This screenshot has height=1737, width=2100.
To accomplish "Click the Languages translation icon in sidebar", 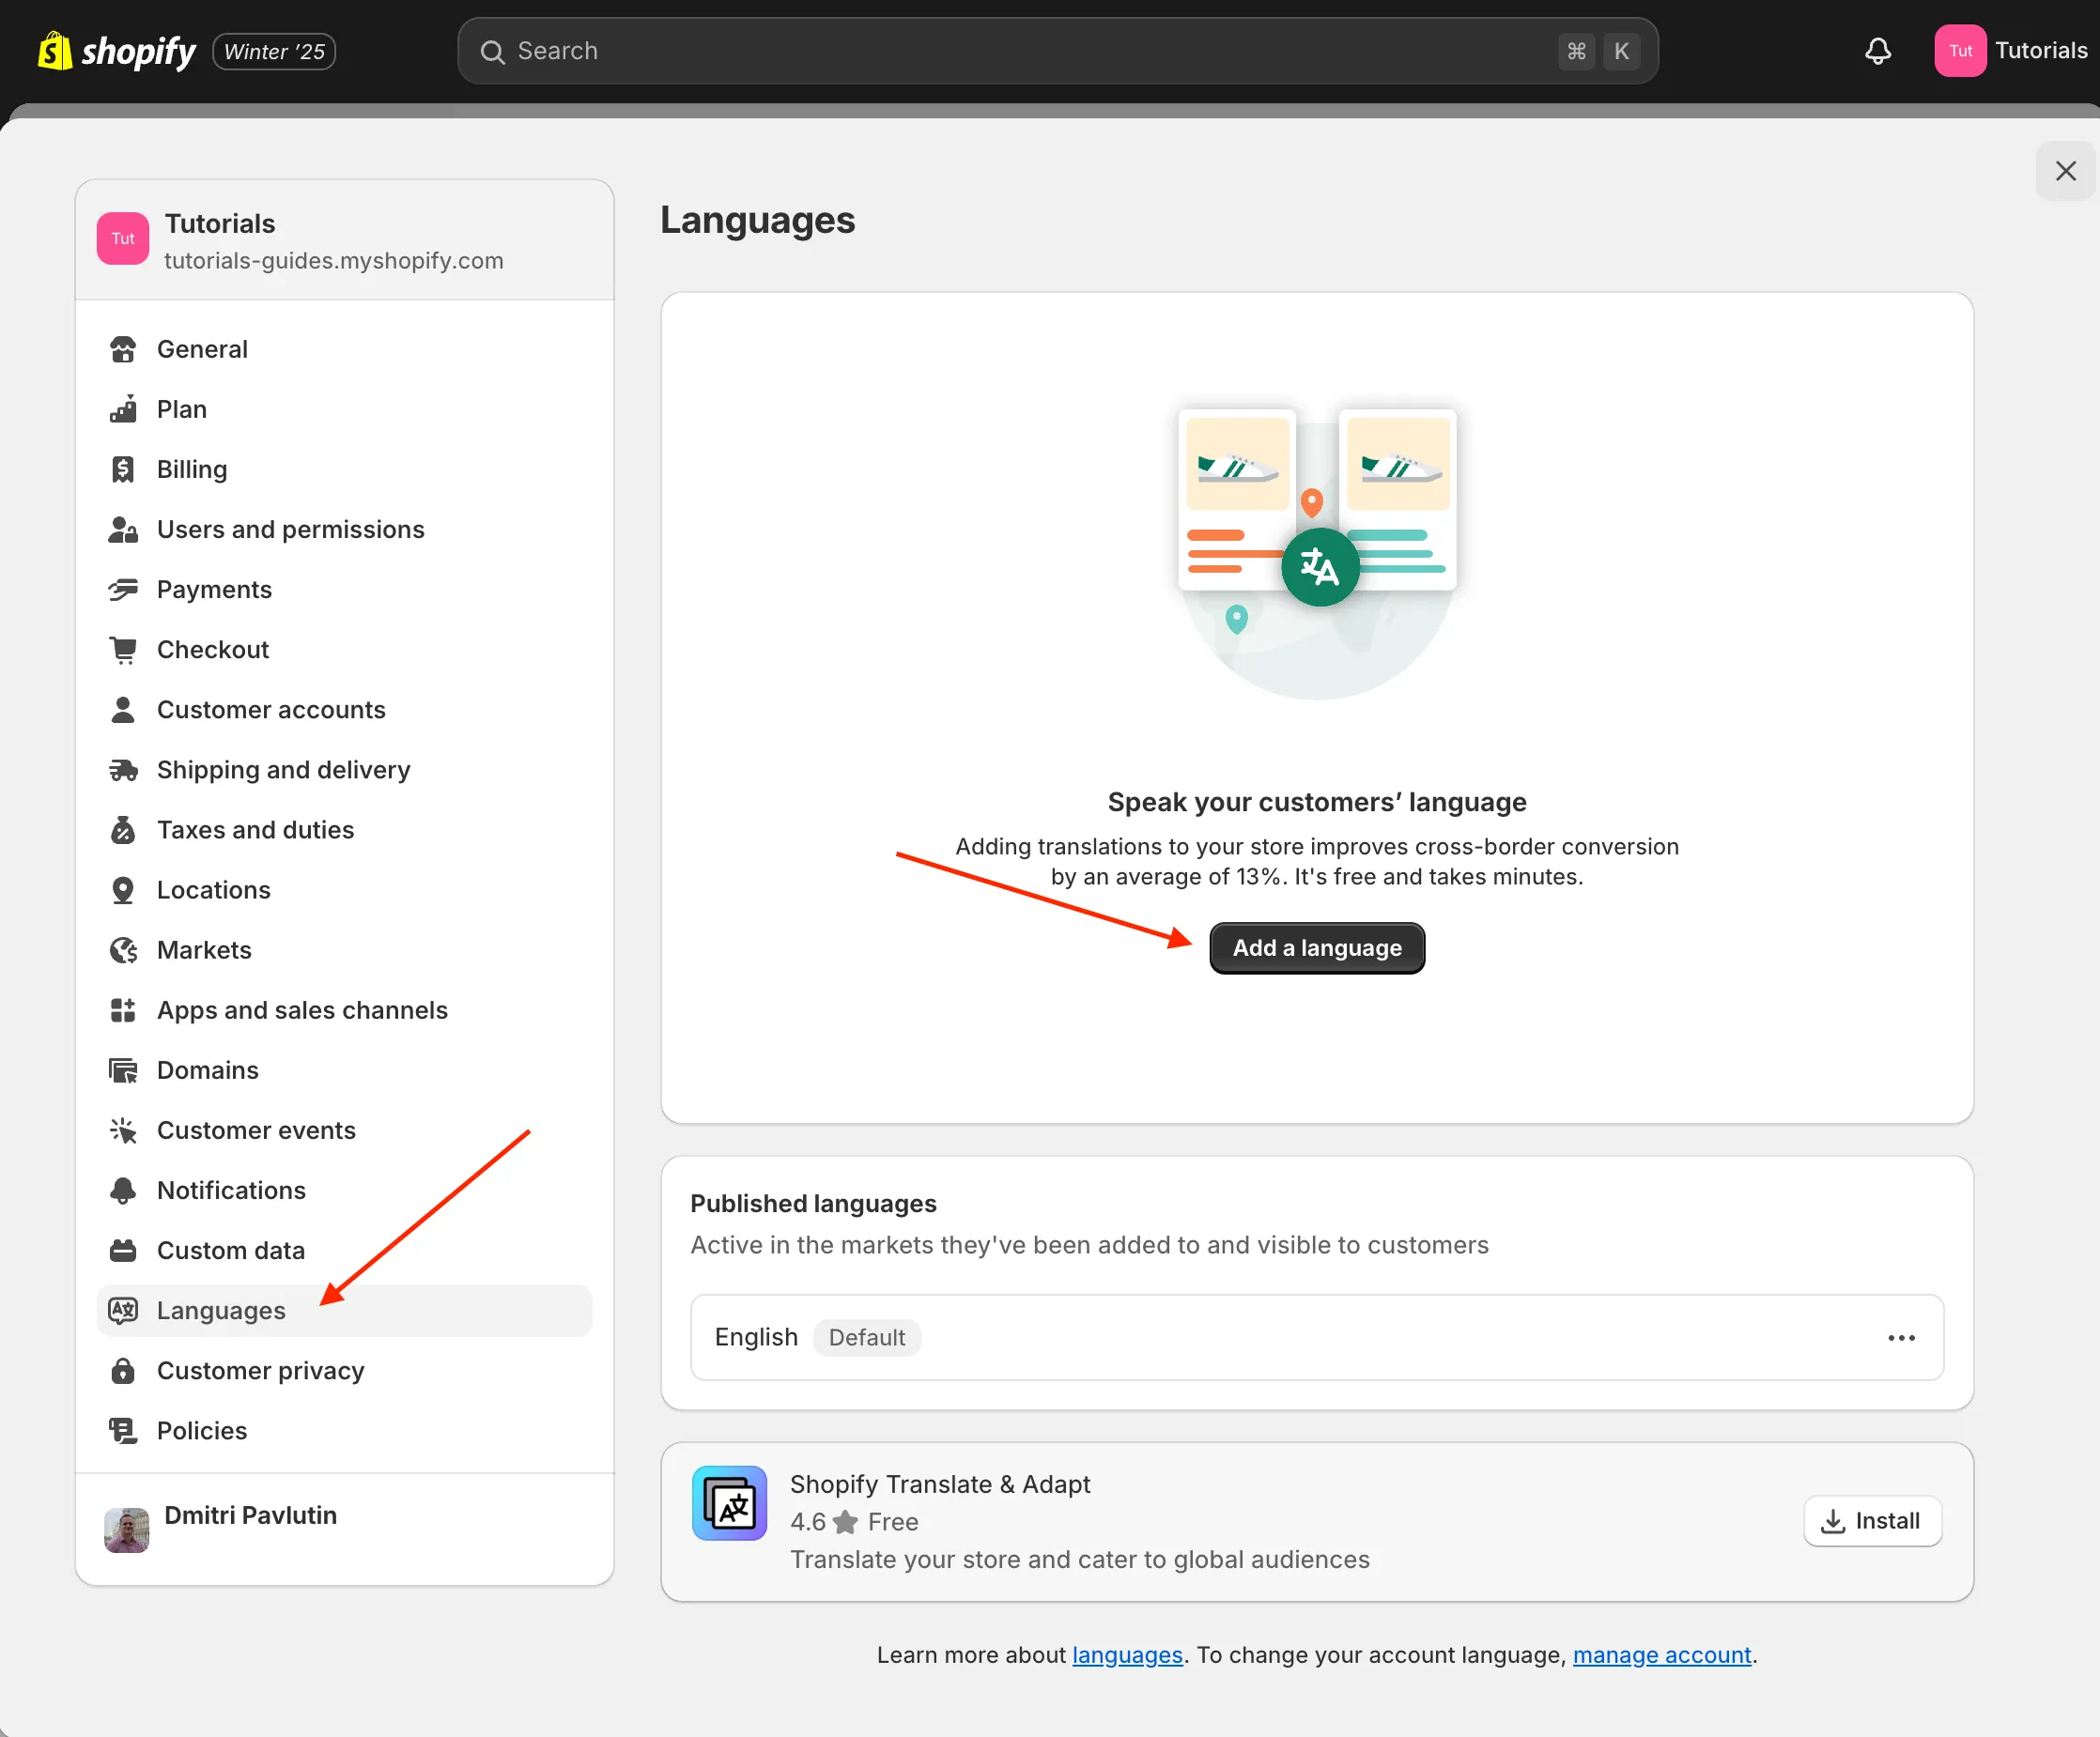I will coord(123,1311).
